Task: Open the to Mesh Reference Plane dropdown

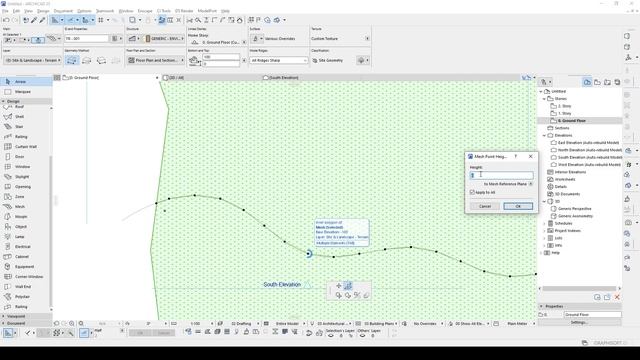Action: [531, 184]
